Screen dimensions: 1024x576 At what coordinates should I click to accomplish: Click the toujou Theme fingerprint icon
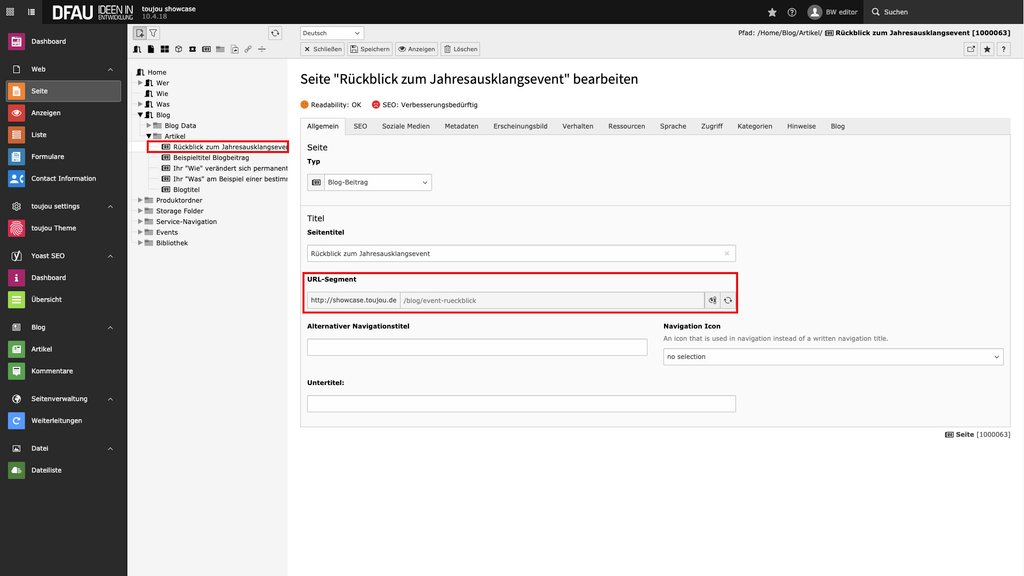click(16, 228)
